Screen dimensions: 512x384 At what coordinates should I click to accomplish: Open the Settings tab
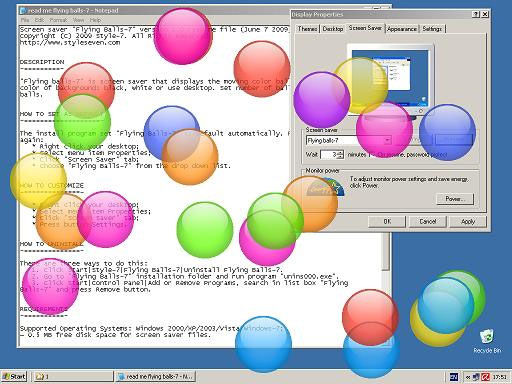tap(432, 29)
